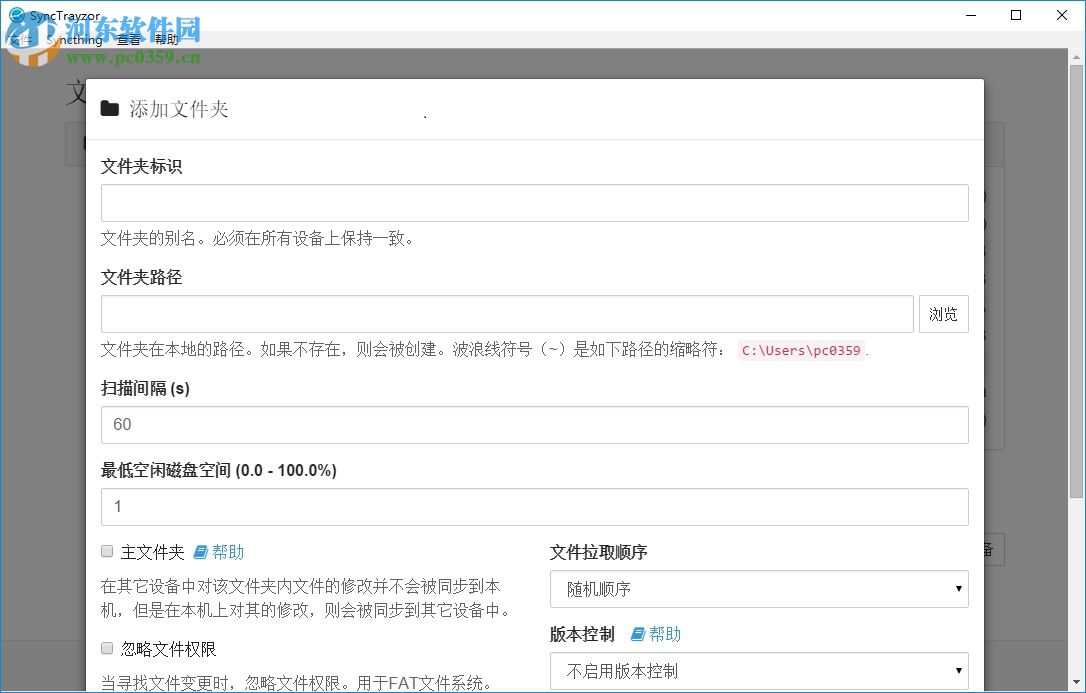Viewport: 1086px width, 693px height.
Task: Open the 文件拉取顺序 dropdown showing 随机顺序
Action: [x=759, y=589]
